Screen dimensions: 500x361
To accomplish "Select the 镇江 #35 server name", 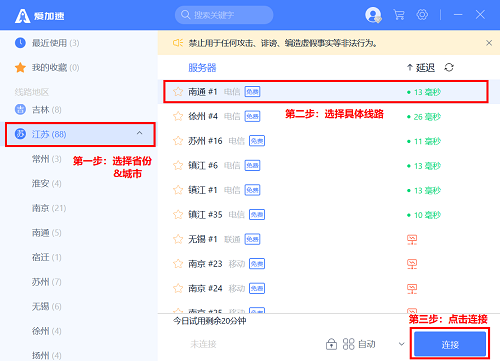I will [x=205, y=215].
